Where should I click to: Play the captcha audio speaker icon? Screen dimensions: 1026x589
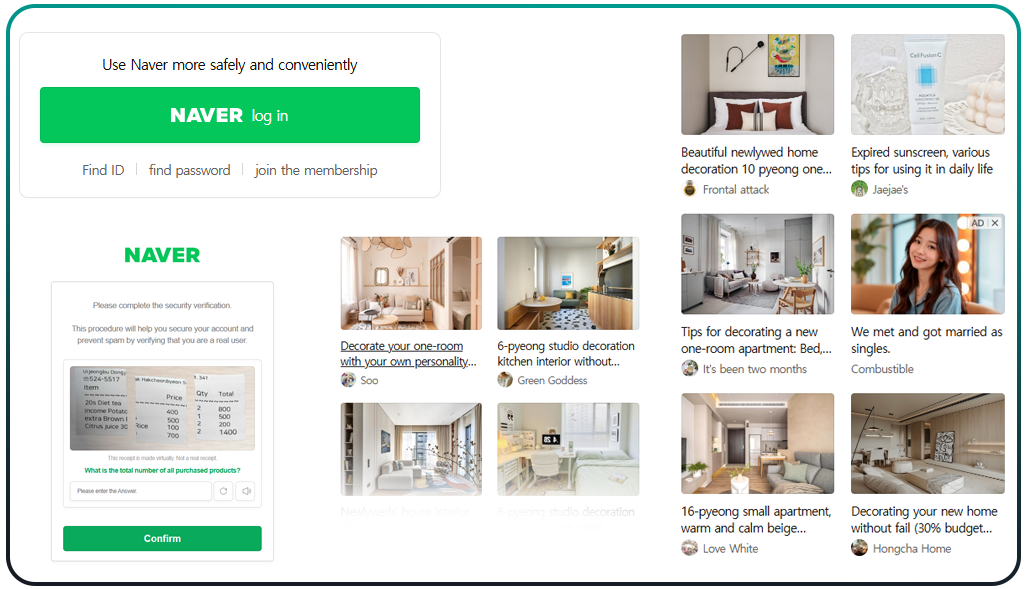click(246, 491)
